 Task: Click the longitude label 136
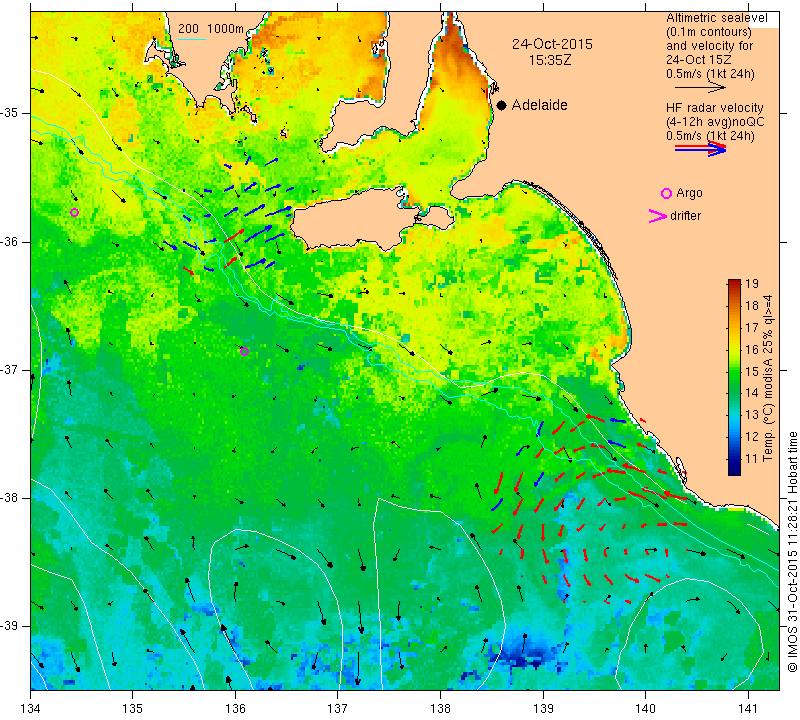(235, 709)
